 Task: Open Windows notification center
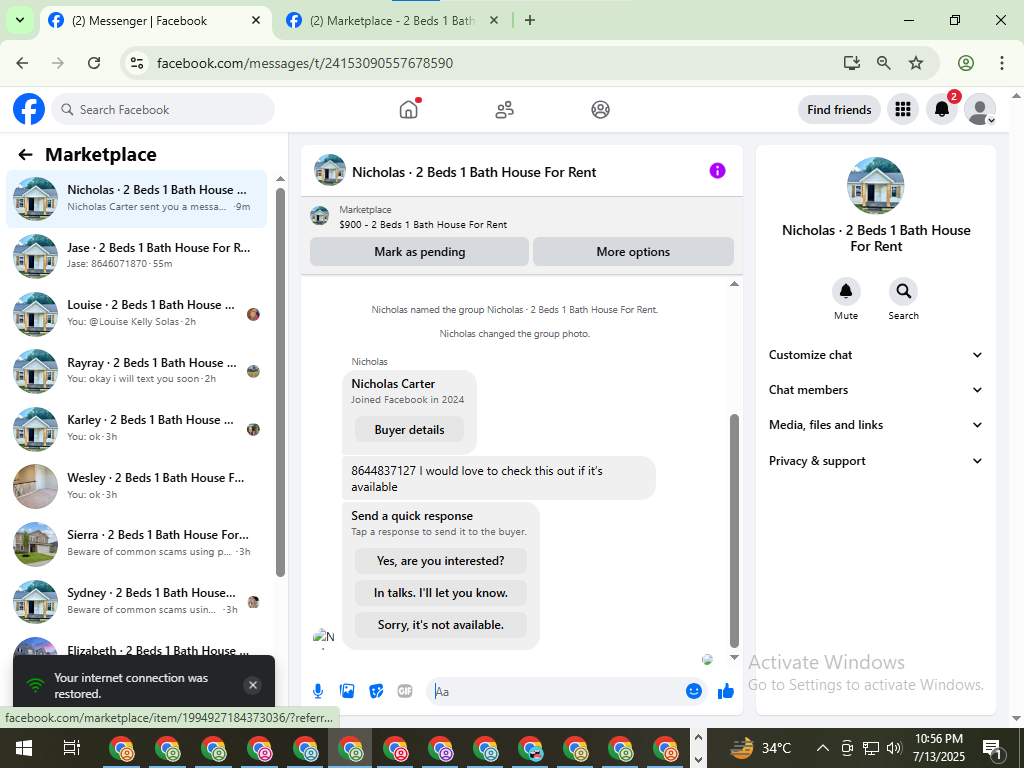[x=992, y=748]
